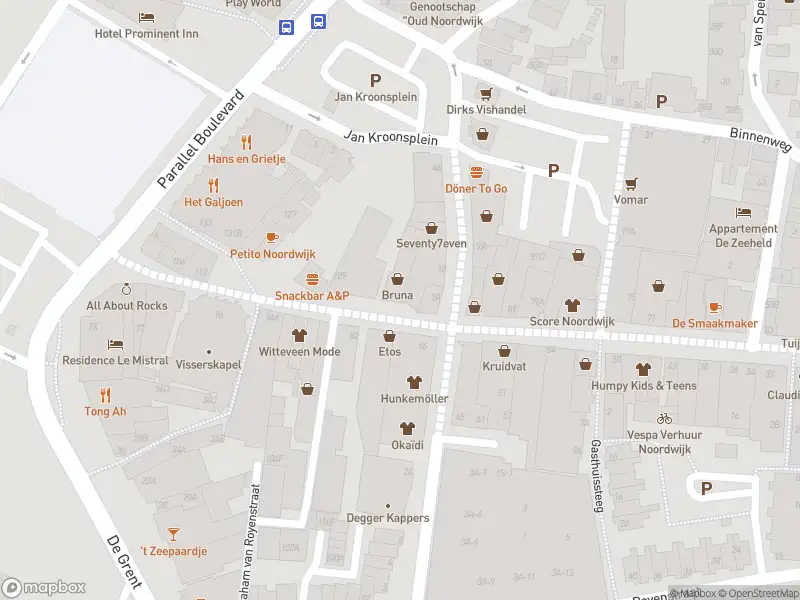The height and width of the screenshot is (600, 800).
Task: Click the Döner To Go fast food icon
Action: (476, 171)
